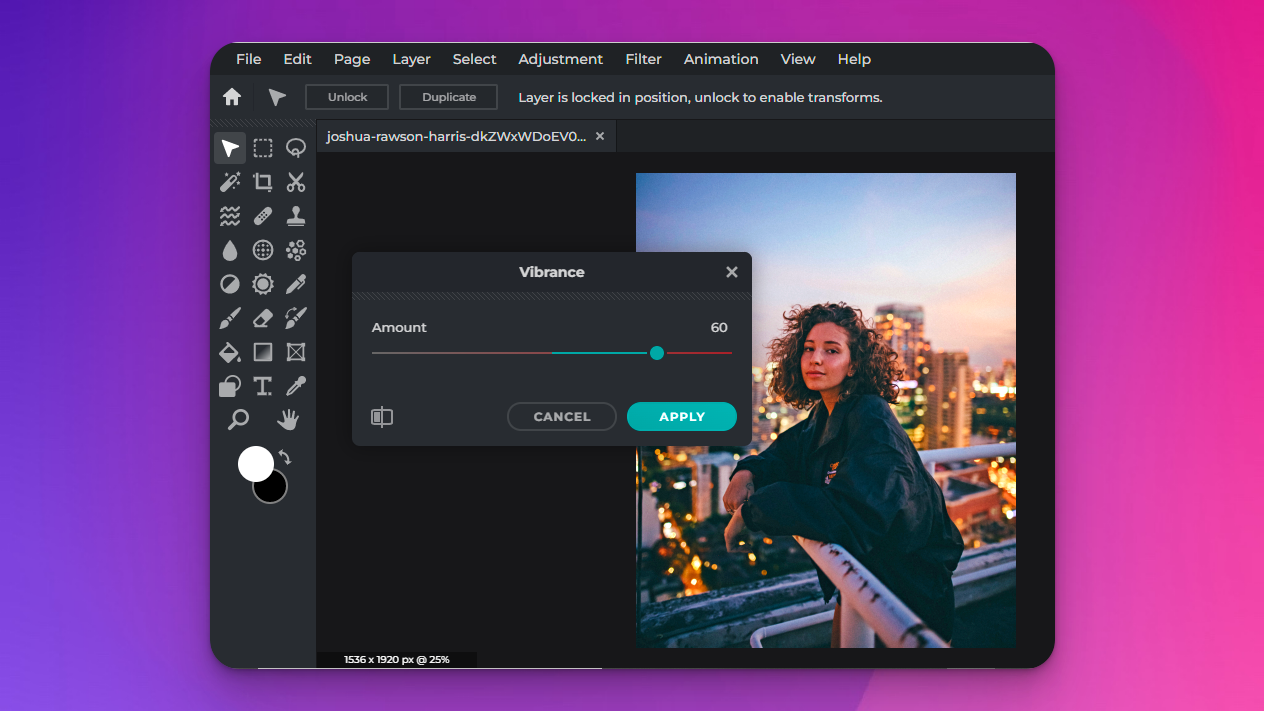Open the Animation menu

click(721, 59)
